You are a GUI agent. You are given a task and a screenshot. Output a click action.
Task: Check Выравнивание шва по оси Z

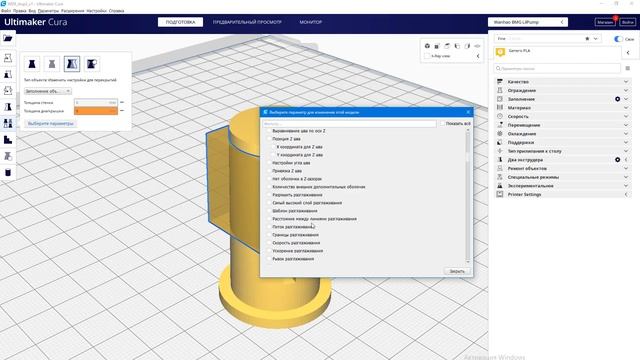[269, 131]
